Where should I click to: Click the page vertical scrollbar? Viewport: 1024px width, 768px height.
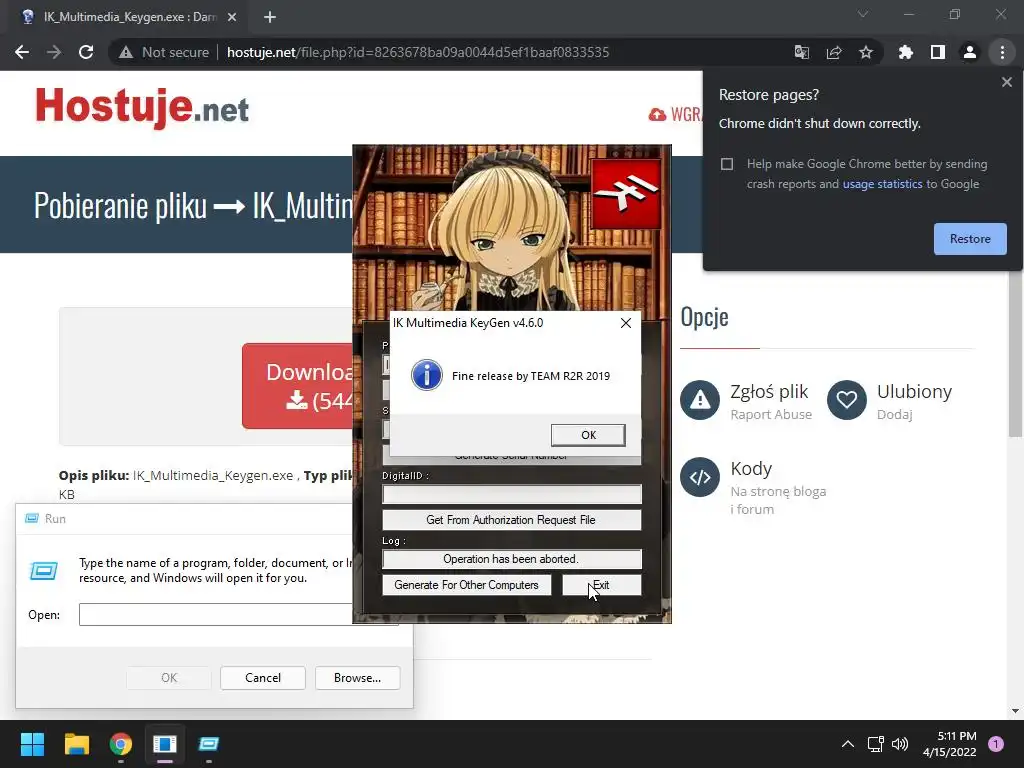pos(1015,353)
